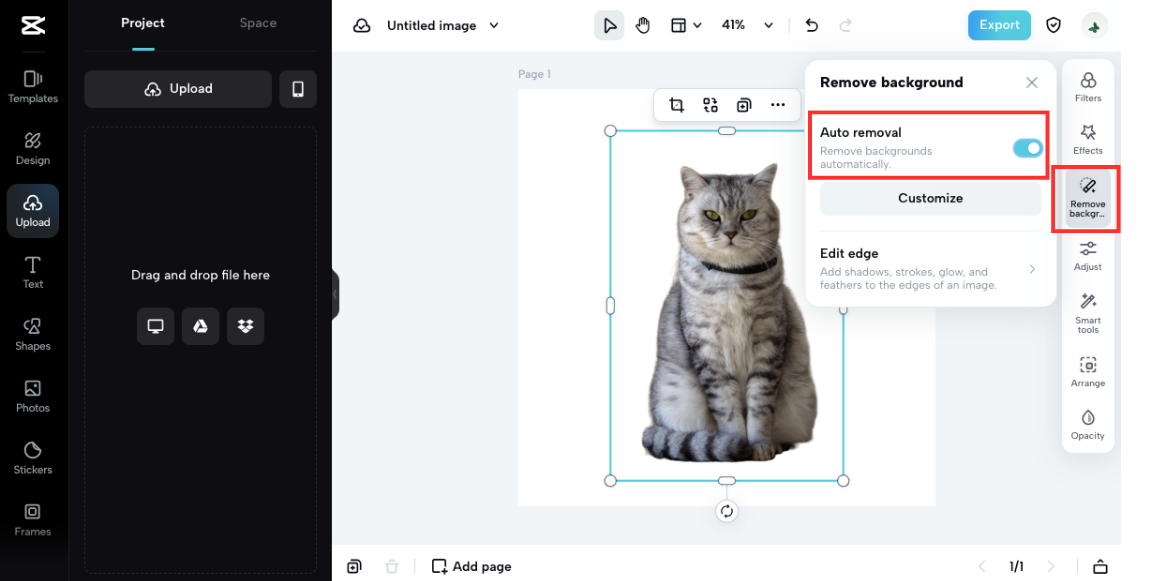The image size is (1159, 581).
Task: Toggle the Auto removal switch
Action: (1027, 148)
